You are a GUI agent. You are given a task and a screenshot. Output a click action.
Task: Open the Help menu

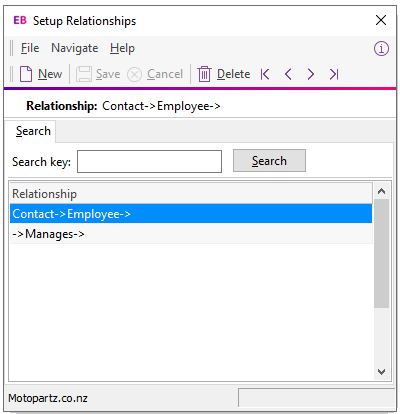point(122,48)
